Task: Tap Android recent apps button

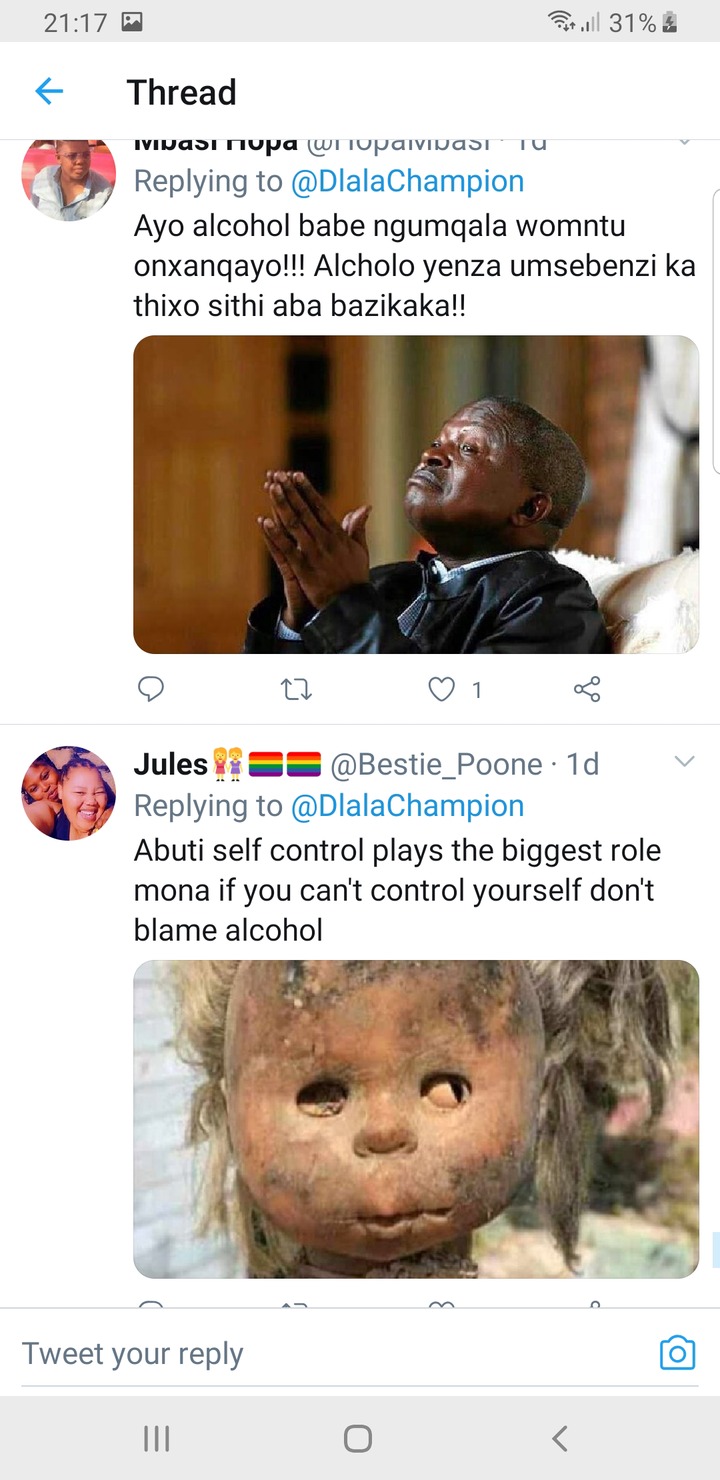Action: click(x=156, y=1438)
